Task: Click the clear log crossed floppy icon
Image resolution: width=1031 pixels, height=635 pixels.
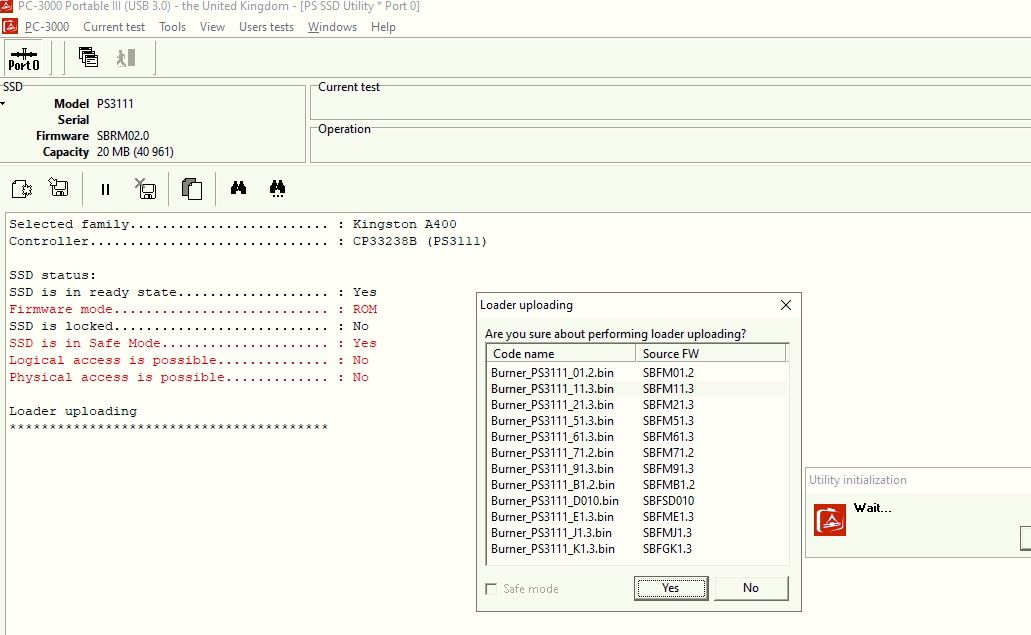Action: [x=145, y=189]
